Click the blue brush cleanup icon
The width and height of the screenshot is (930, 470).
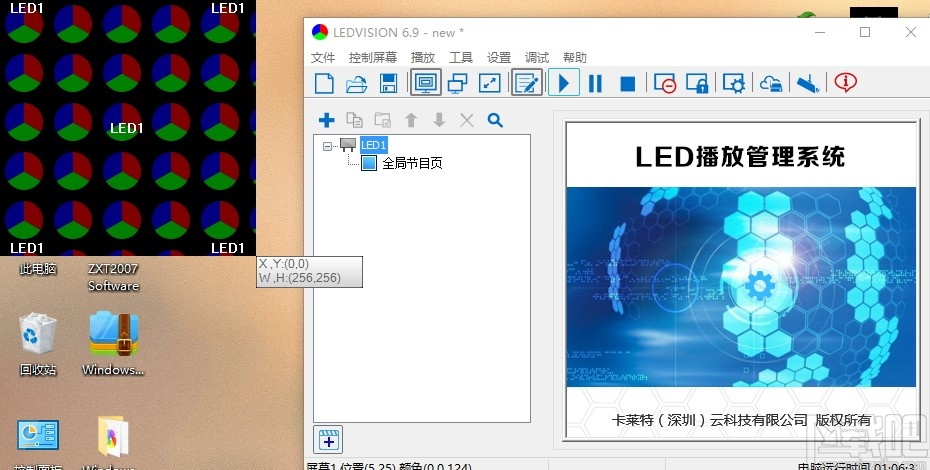(807, 83)
